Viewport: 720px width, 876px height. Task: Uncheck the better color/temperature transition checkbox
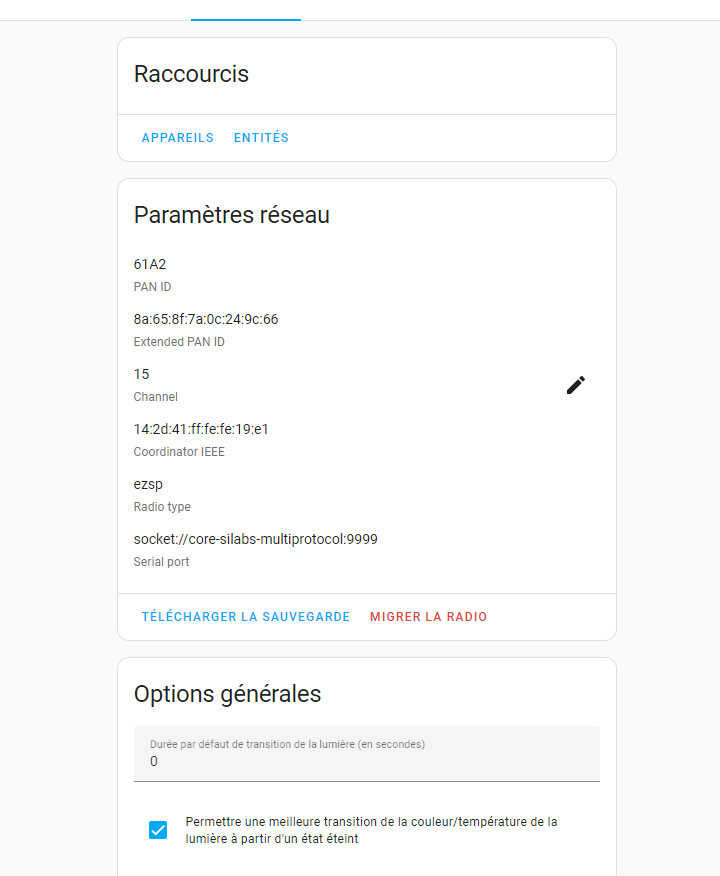(x=158, y=830)
